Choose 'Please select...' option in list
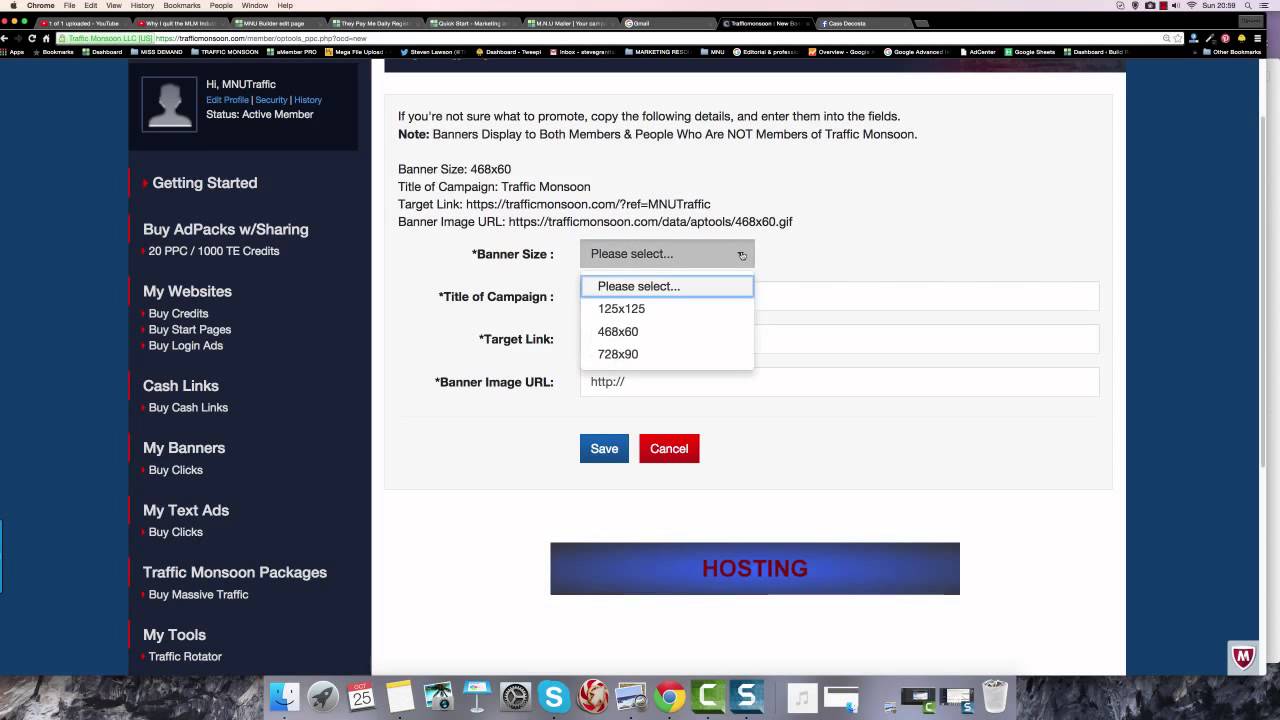The image size is (1280, 720). (x=667, y=286)
